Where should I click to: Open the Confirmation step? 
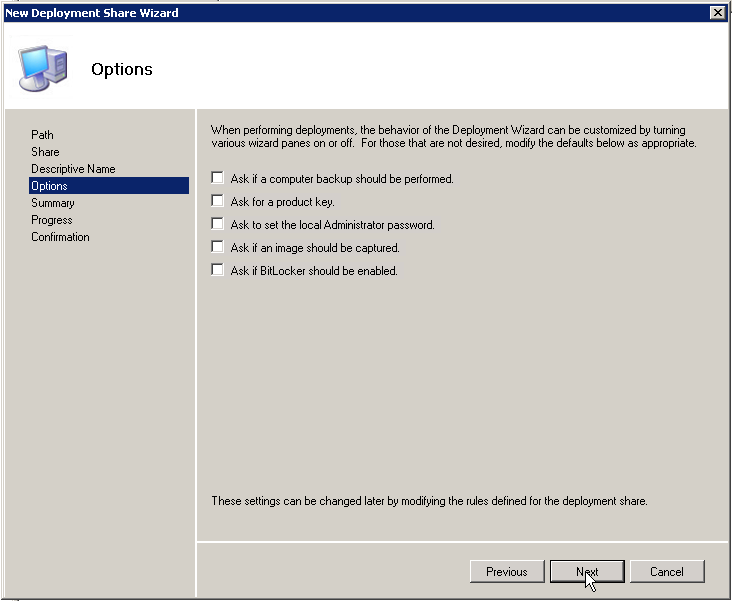60,237
